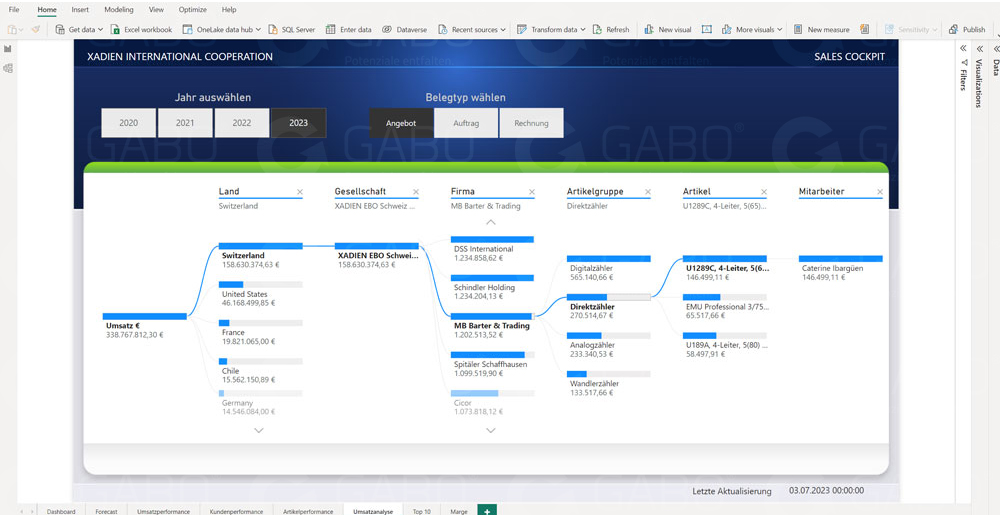
Task: Select year 2022
Action: [x=242, y=123]
